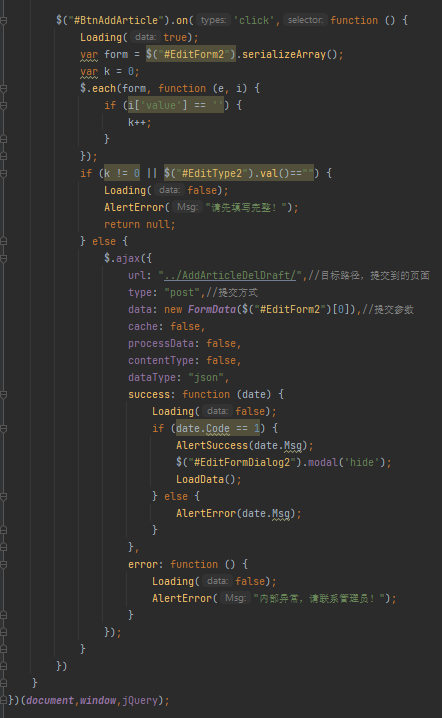
Task: Click the 'types:' inlay hint
Action: point(213,20)
